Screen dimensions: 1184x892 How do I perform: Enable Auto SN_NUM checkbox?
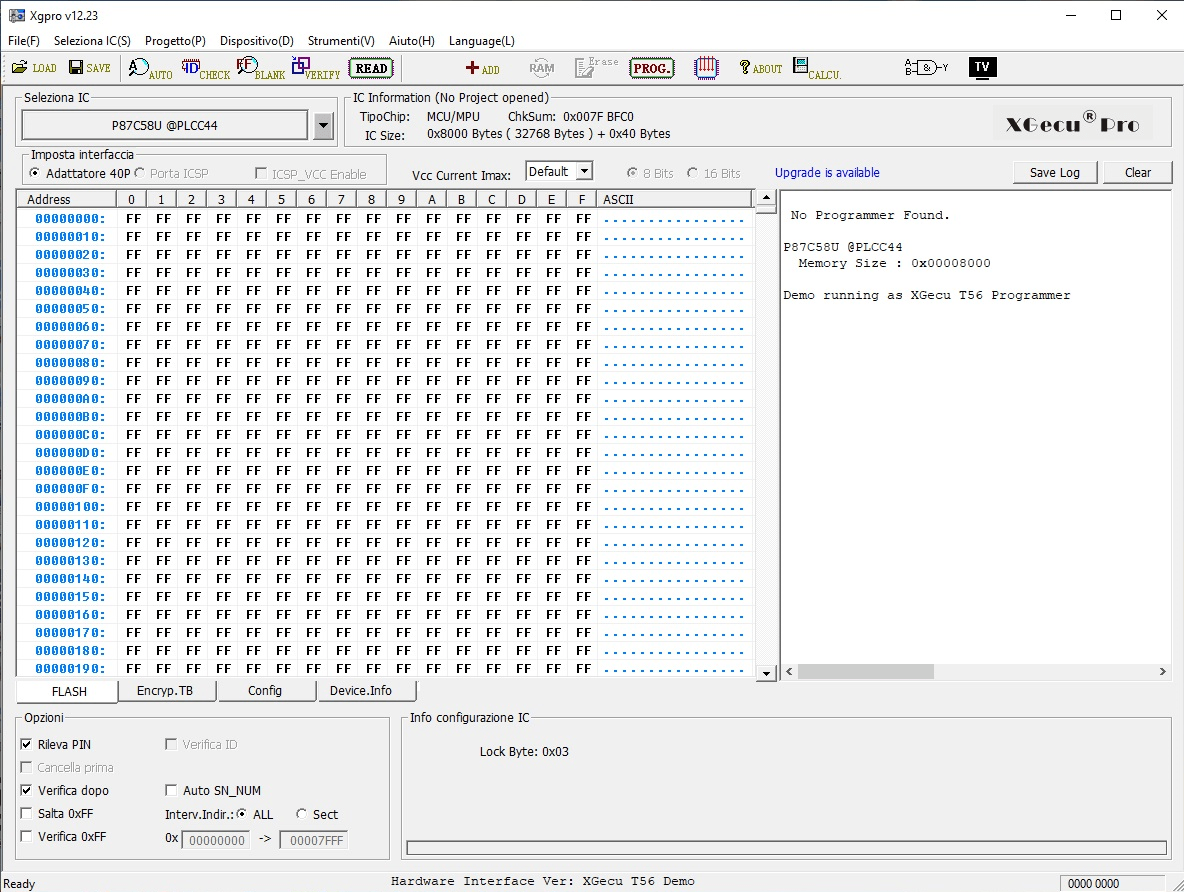pyautogui.click(x=171, y=790)
